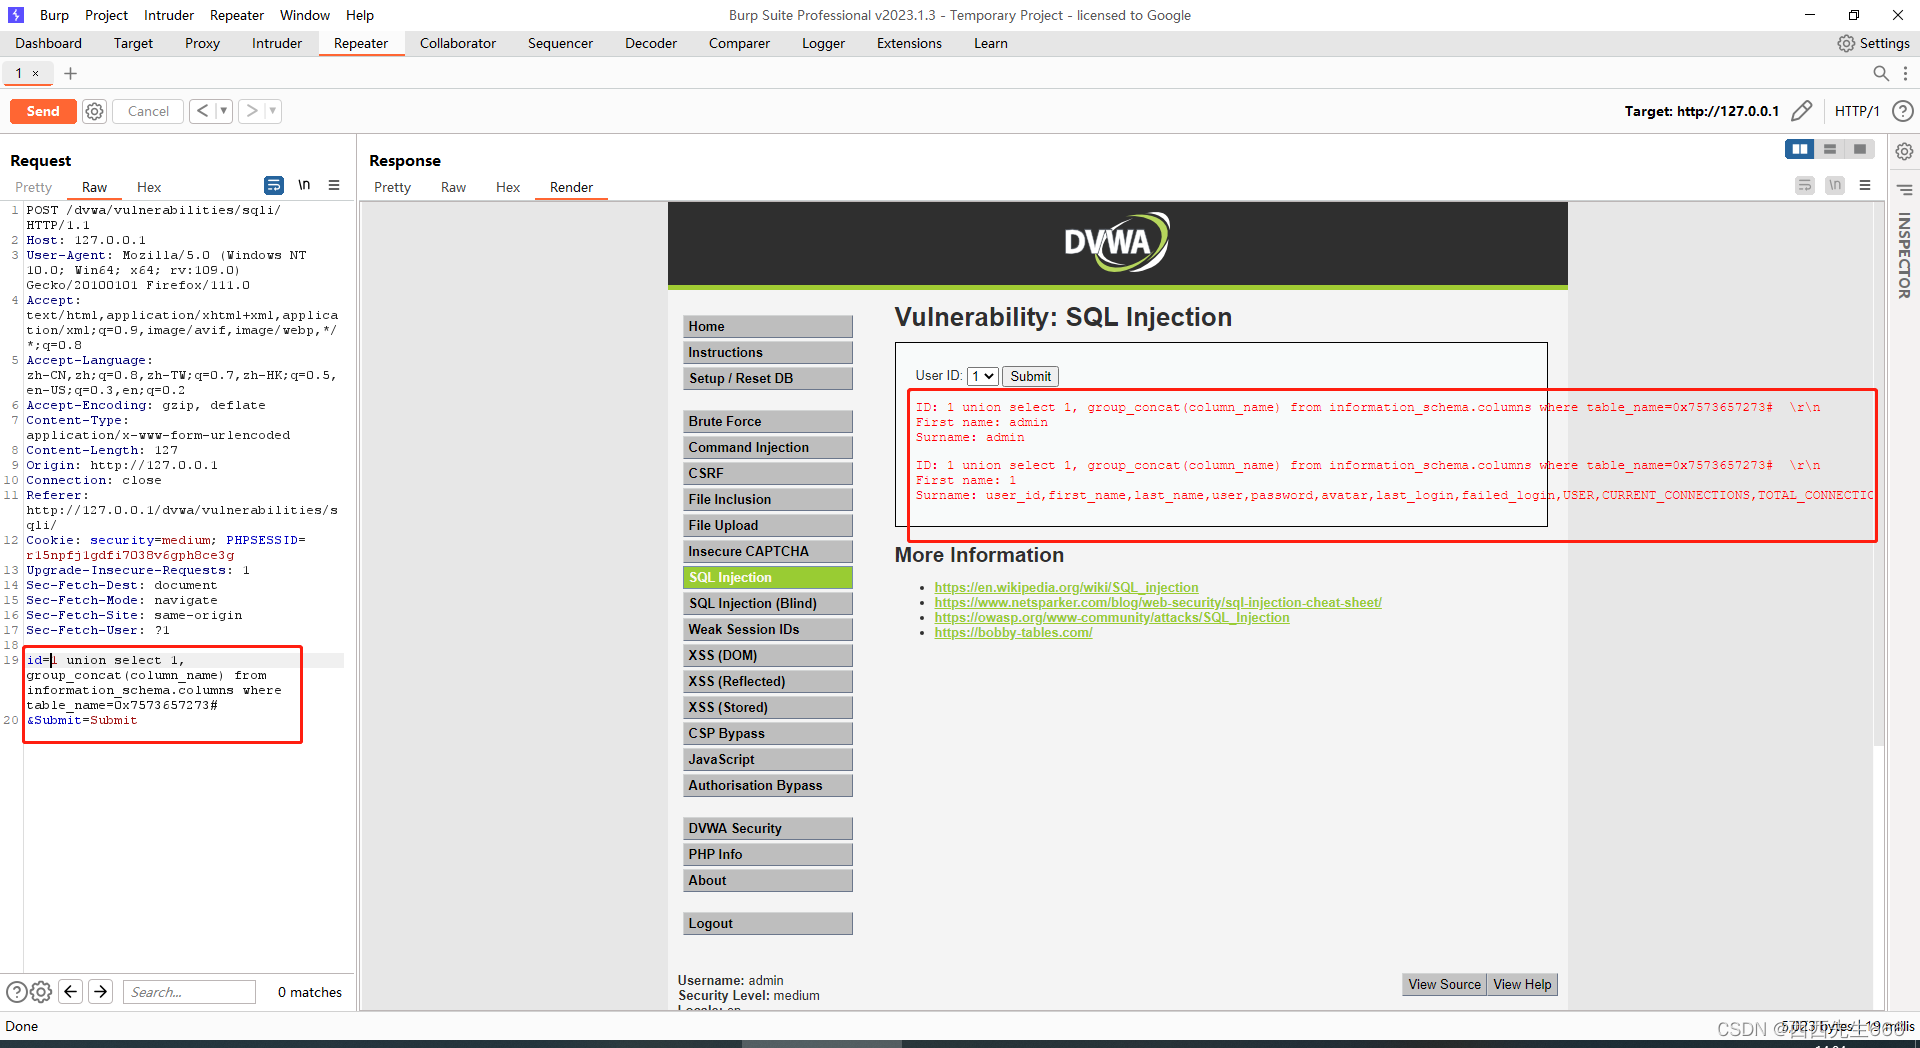Toggle non-printable characters in request
The width and height of the screenshot is (1920, 1048).
tap(304, 185)
